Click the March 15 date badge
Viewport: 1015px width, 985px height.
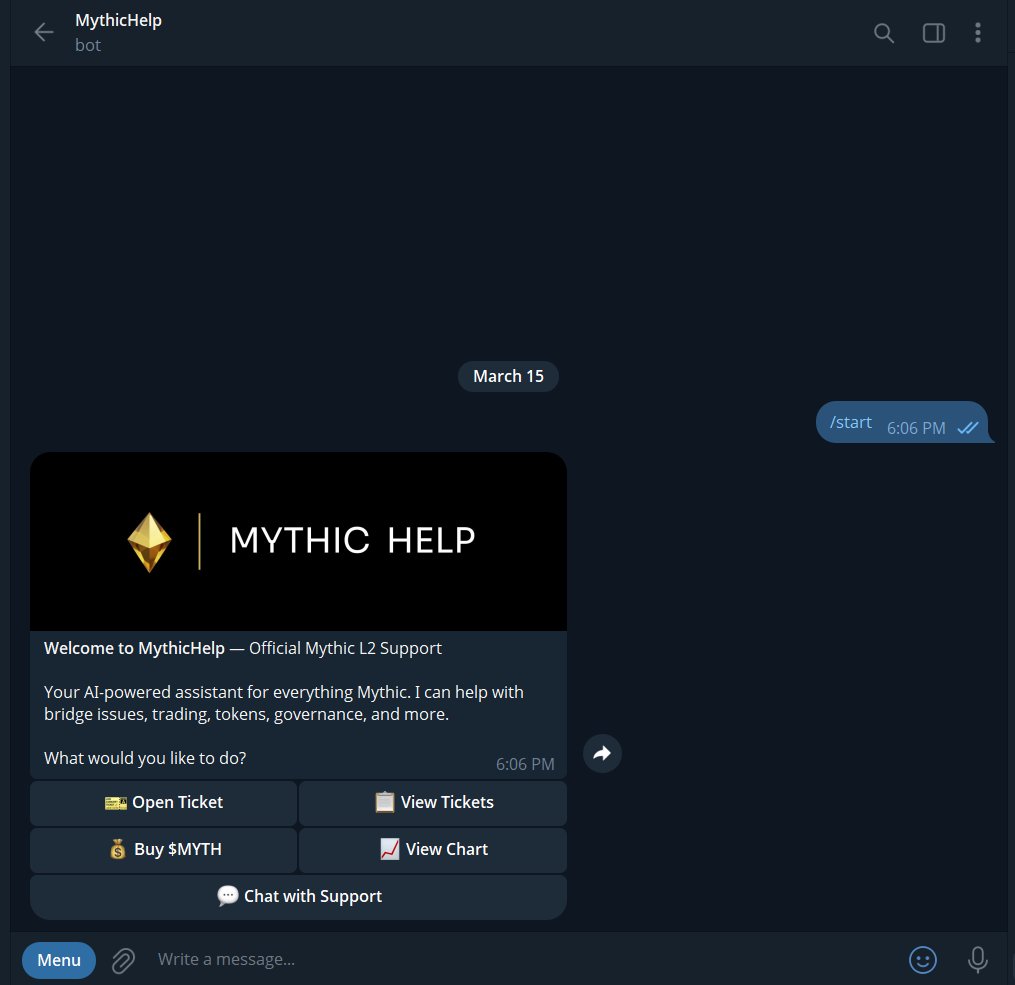pos(508,376)
